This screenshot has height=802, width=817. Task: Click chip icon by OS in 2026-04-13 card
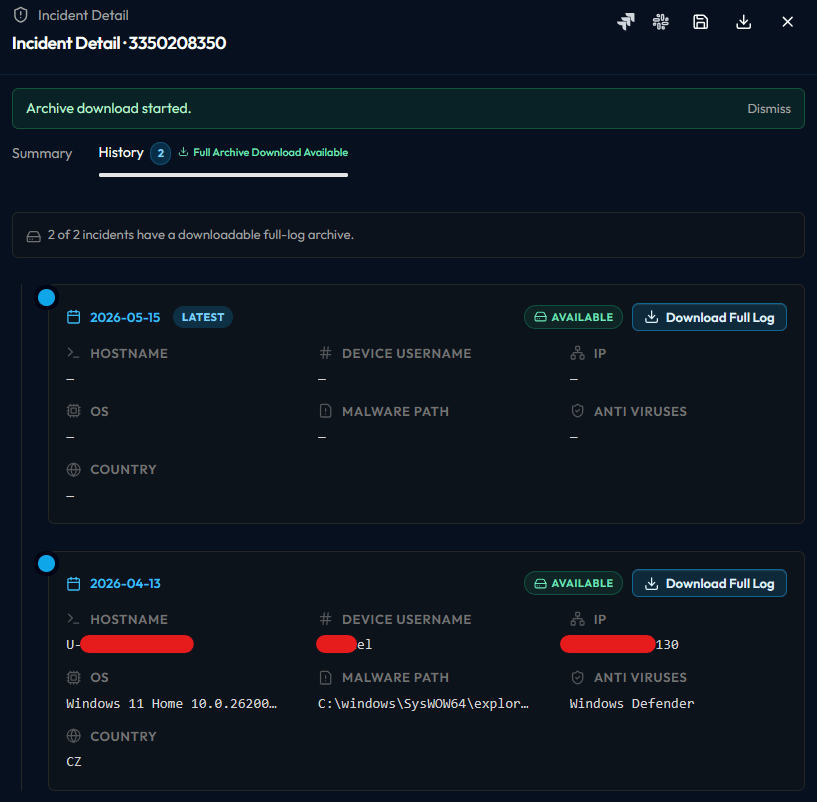pos(73,677)
